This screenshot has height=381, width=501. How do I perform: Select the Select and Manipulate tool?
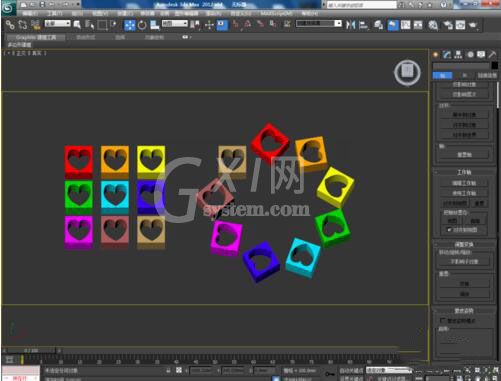pyautogui.click(x=209, y=25)
